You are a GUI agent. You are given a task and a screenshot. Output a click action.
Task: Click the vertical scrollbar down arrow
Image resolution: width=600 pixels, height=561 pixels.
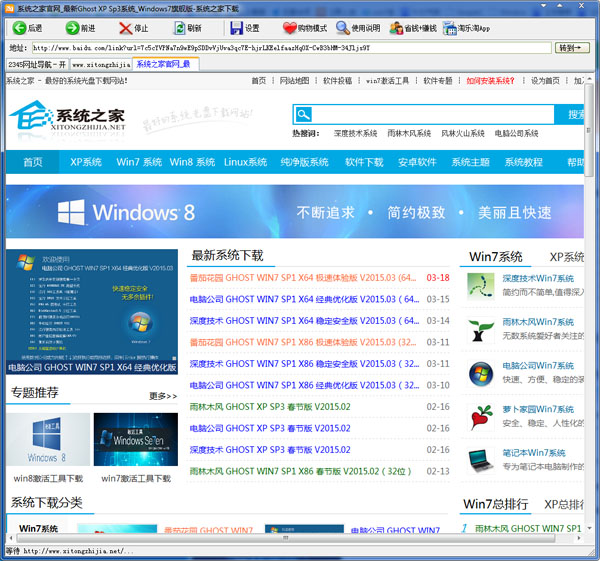pyautogui.click(x=589, y=528)
